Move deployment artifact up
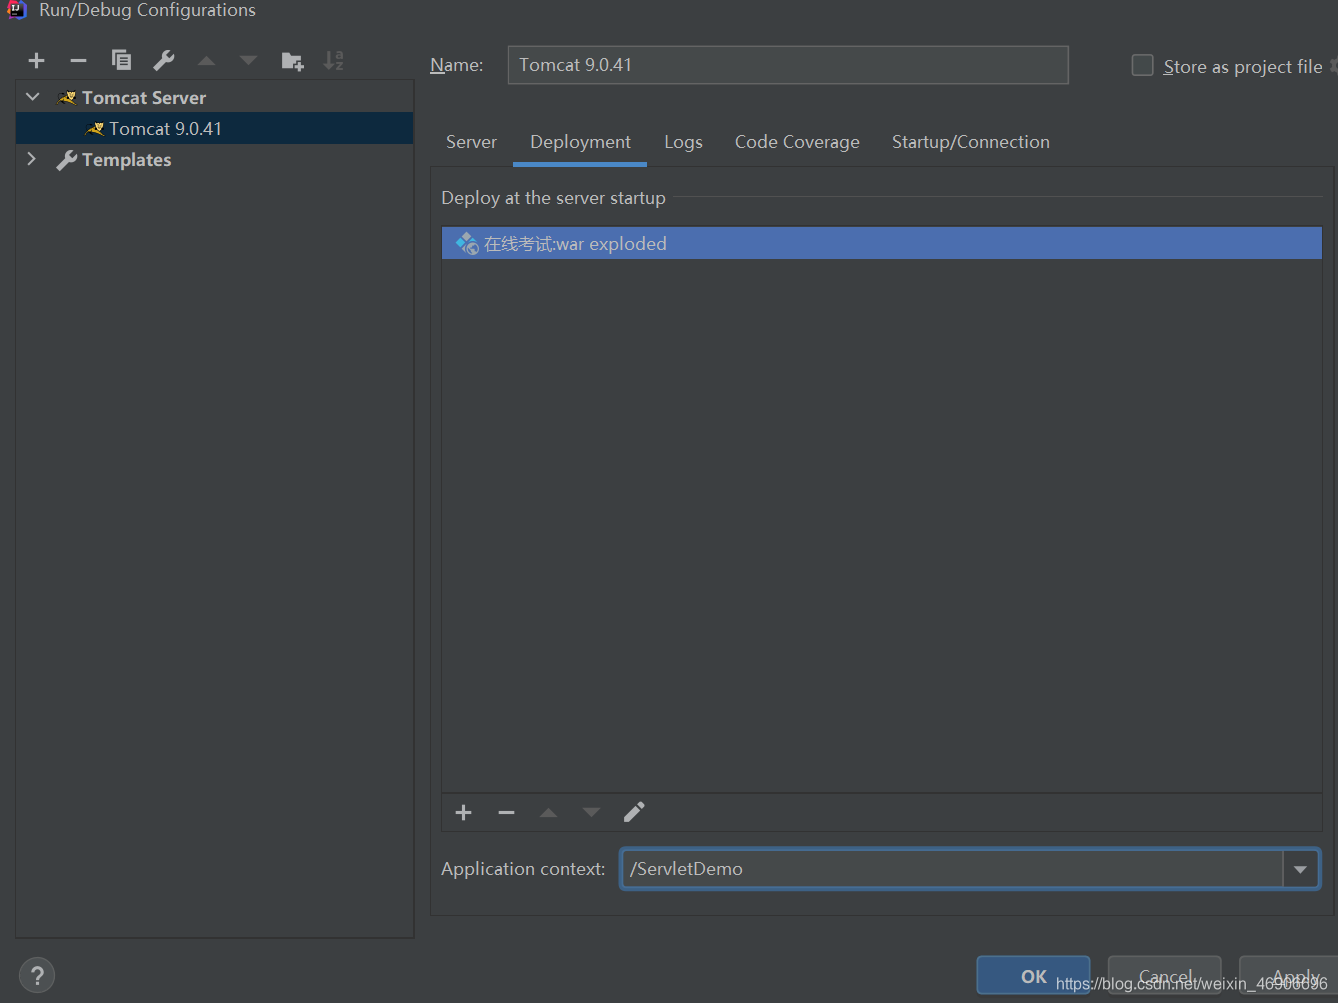The height and width of the screenshot is (1003, 1338). point(548,812)
